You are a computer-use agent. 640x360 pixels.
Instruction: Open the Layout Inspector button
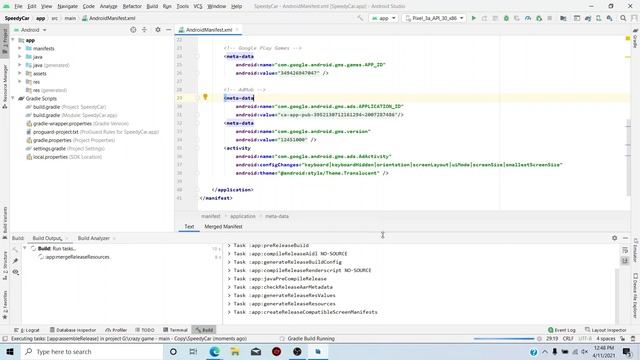coord(606,330)
